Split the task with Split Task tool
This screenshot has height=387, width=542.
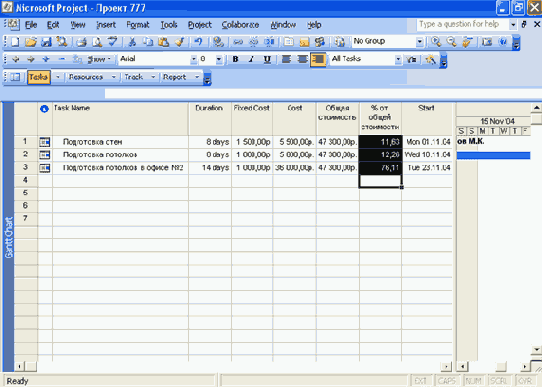(269, 42)
